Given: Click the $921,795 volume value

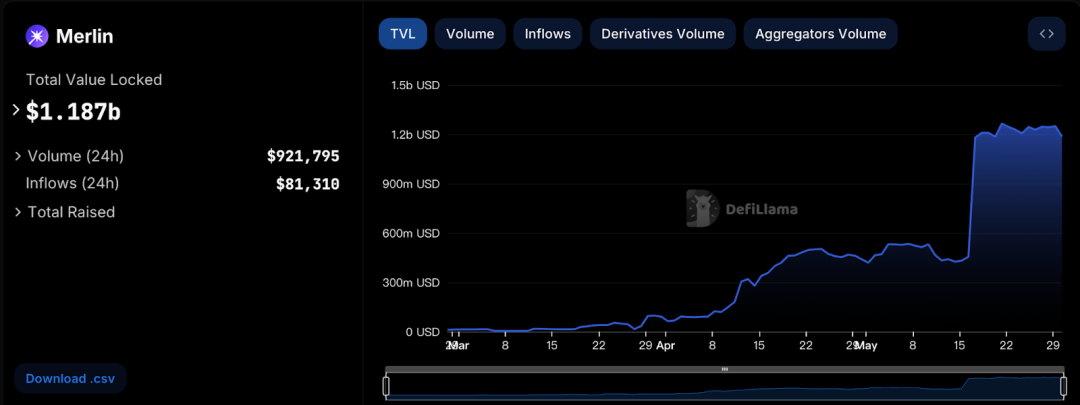Looking at the screenshot, I should pyautogui.click(x=303, y=156).
